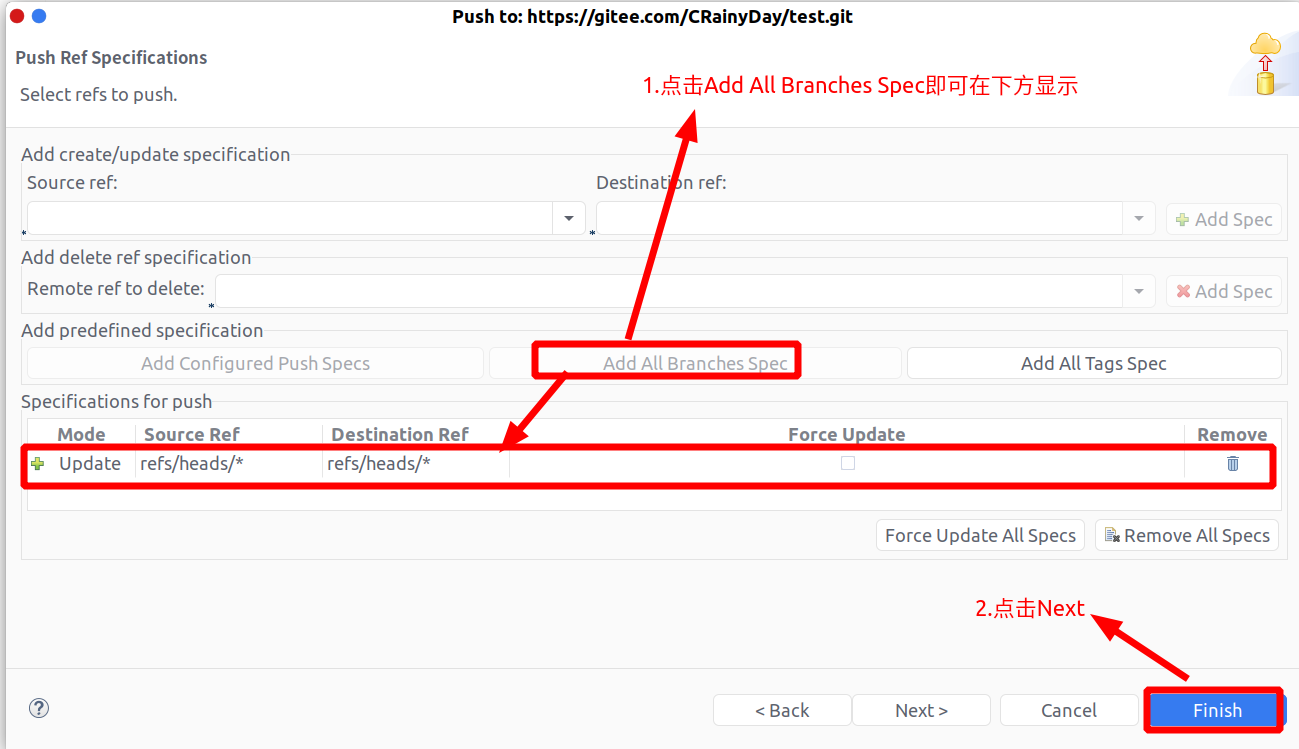Click the trash icon to remove the Update spec

pos(1232,463)
